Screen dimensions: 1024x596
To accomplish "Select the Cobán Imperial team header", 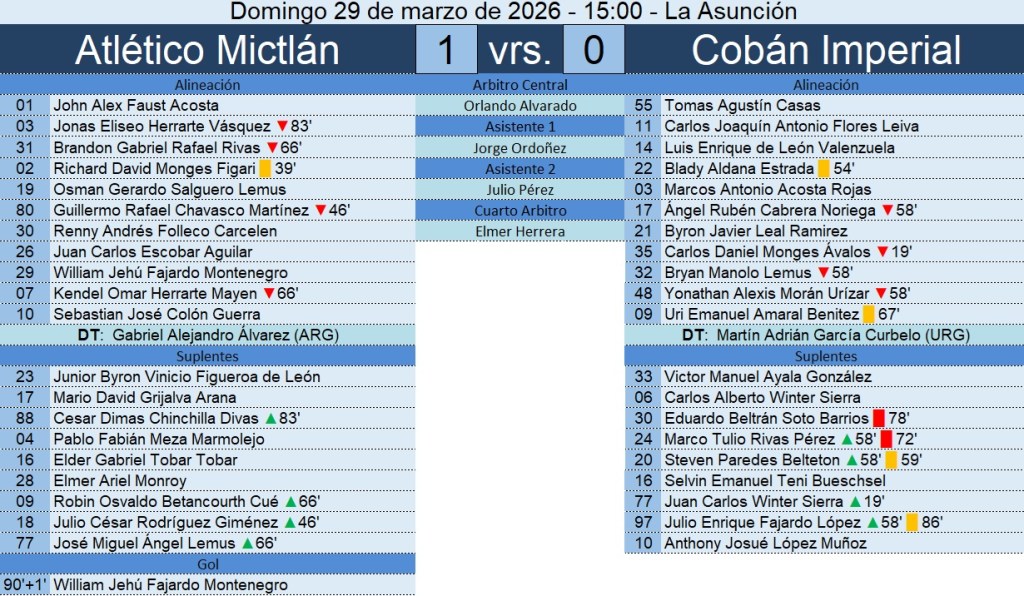I will point(825,50).
